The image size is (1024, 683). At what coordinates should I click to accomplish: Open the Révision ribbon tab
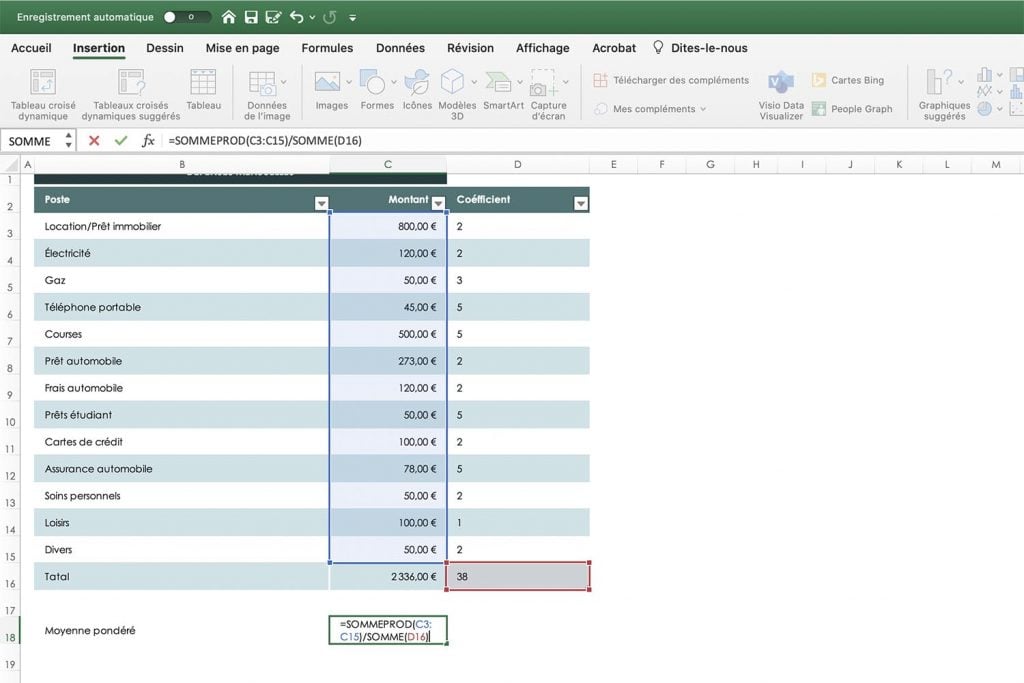pos(470,47)
